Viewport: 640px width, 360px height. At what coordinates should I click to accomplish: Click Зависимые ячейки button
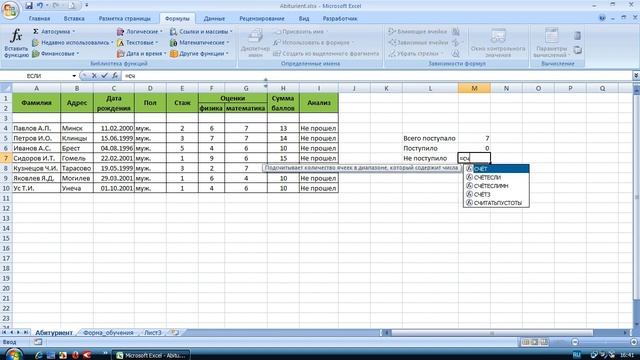(x=417, y=42)
